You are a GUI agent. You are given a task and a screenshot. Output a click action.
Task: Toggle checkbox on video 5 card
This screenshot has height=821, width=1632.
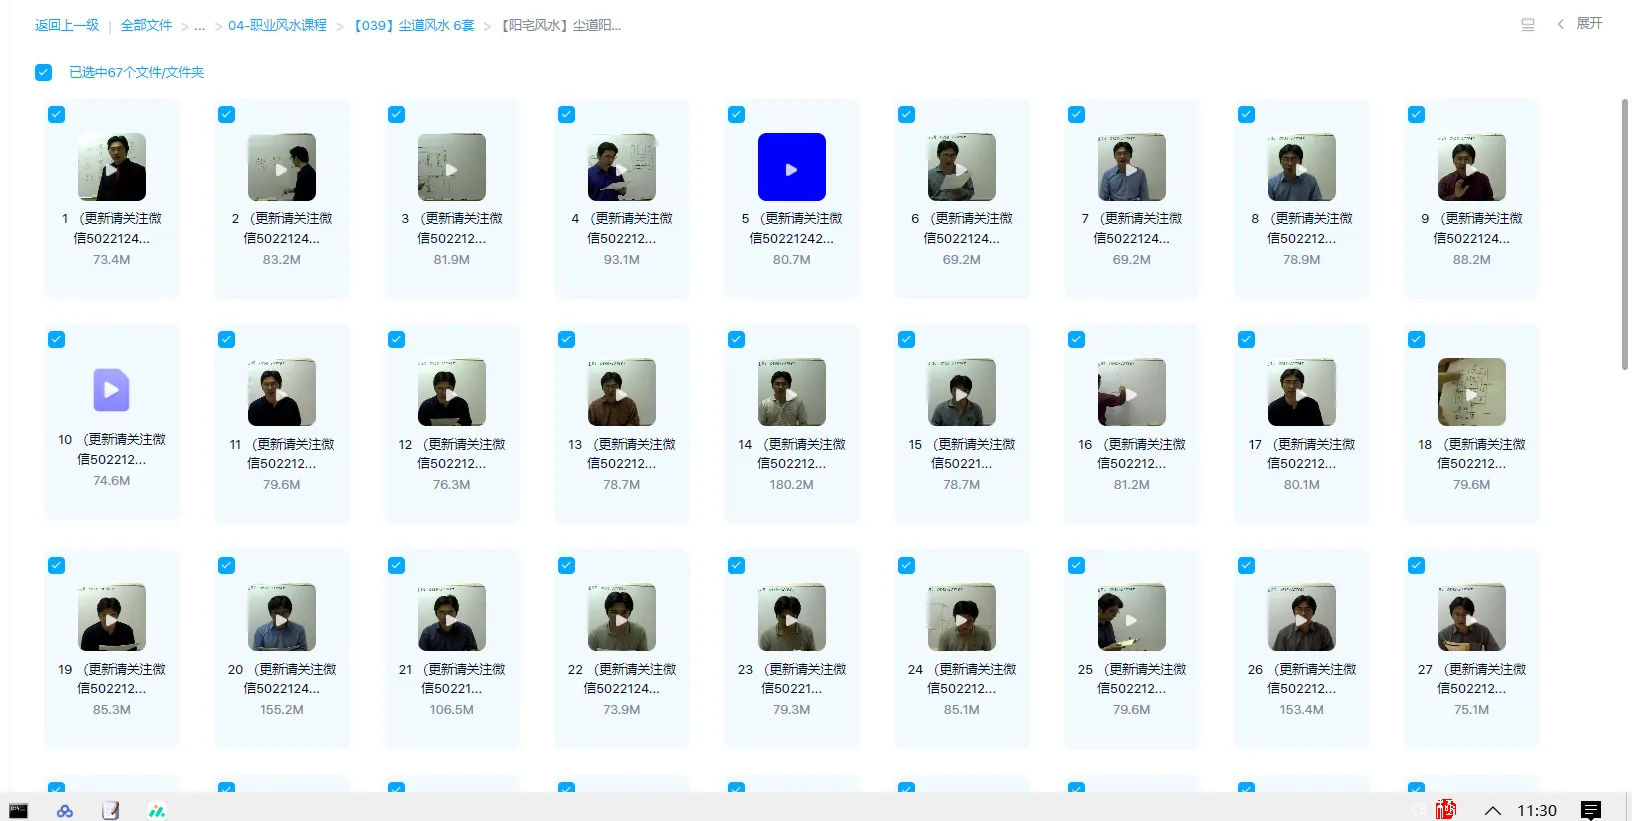[737, 115]
